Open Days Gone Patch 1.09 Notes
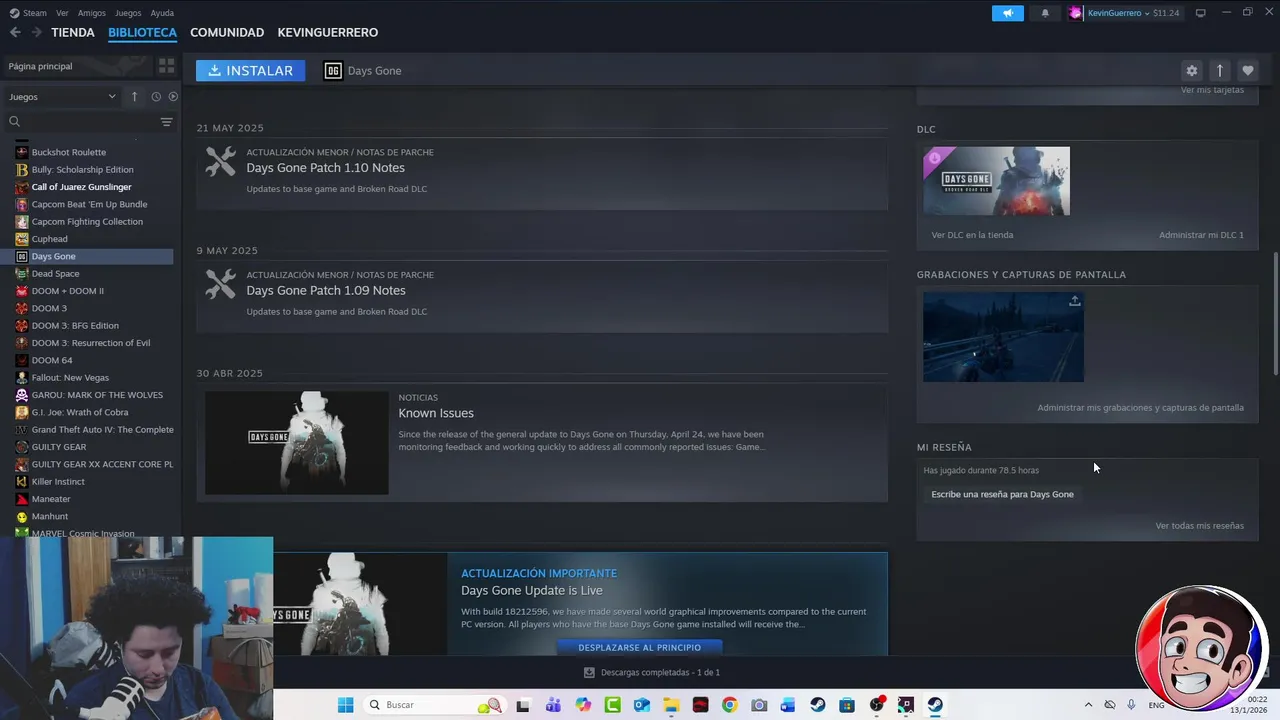Image resolution: width=1280 pixels, height=720 pixels. pyautogui.click(x=325, y=290)
